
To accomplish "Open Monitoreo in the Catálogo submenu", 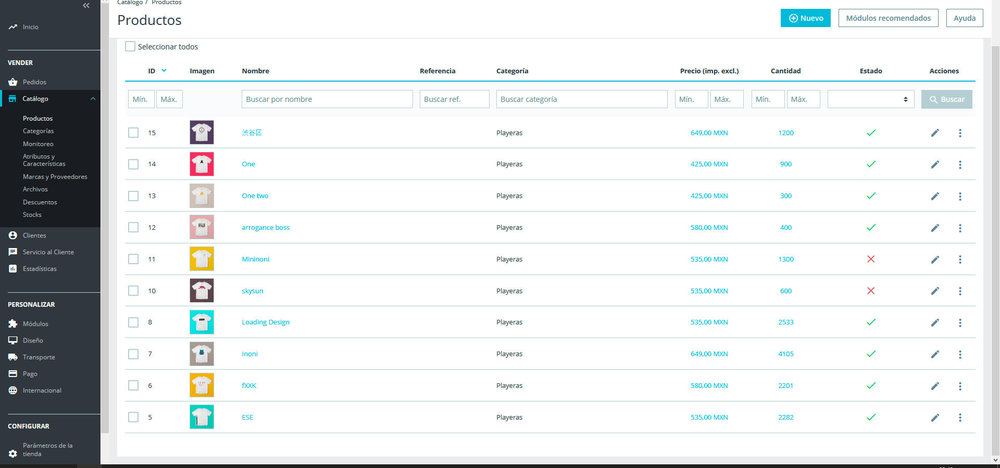I will click(38, 144).
